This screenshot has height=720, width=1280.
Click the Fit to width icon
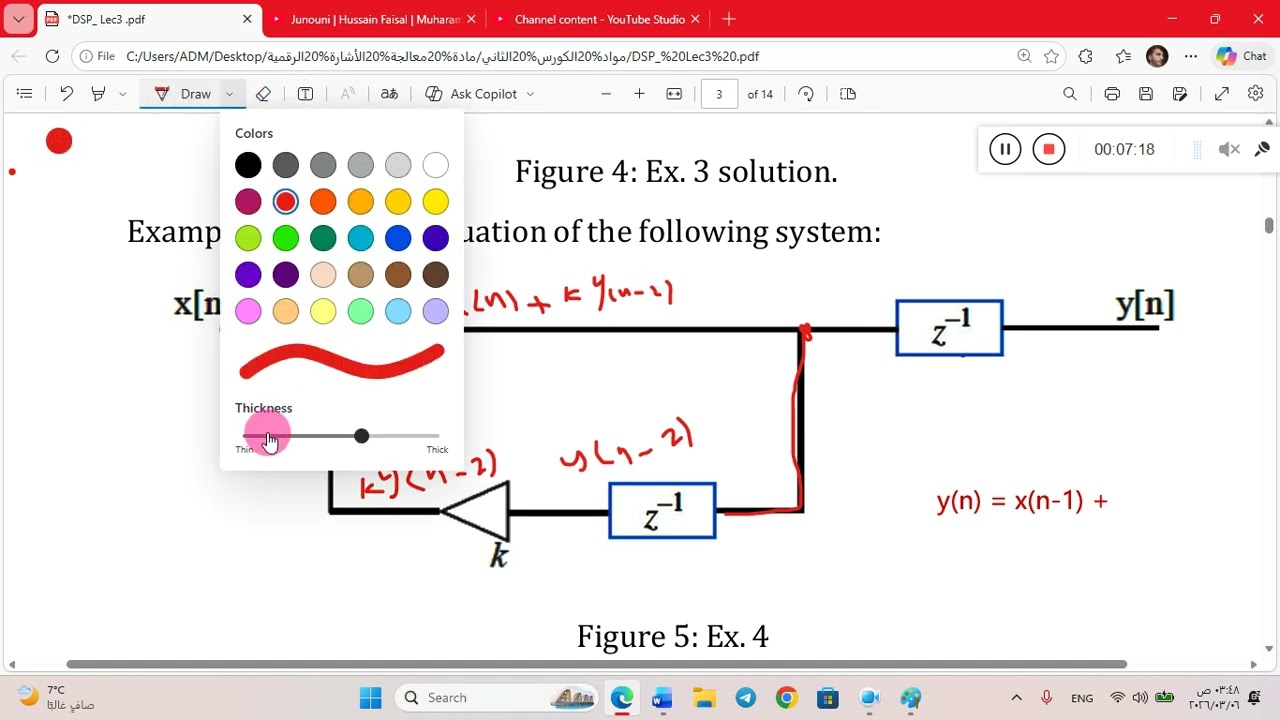click(x=674, y=94)
